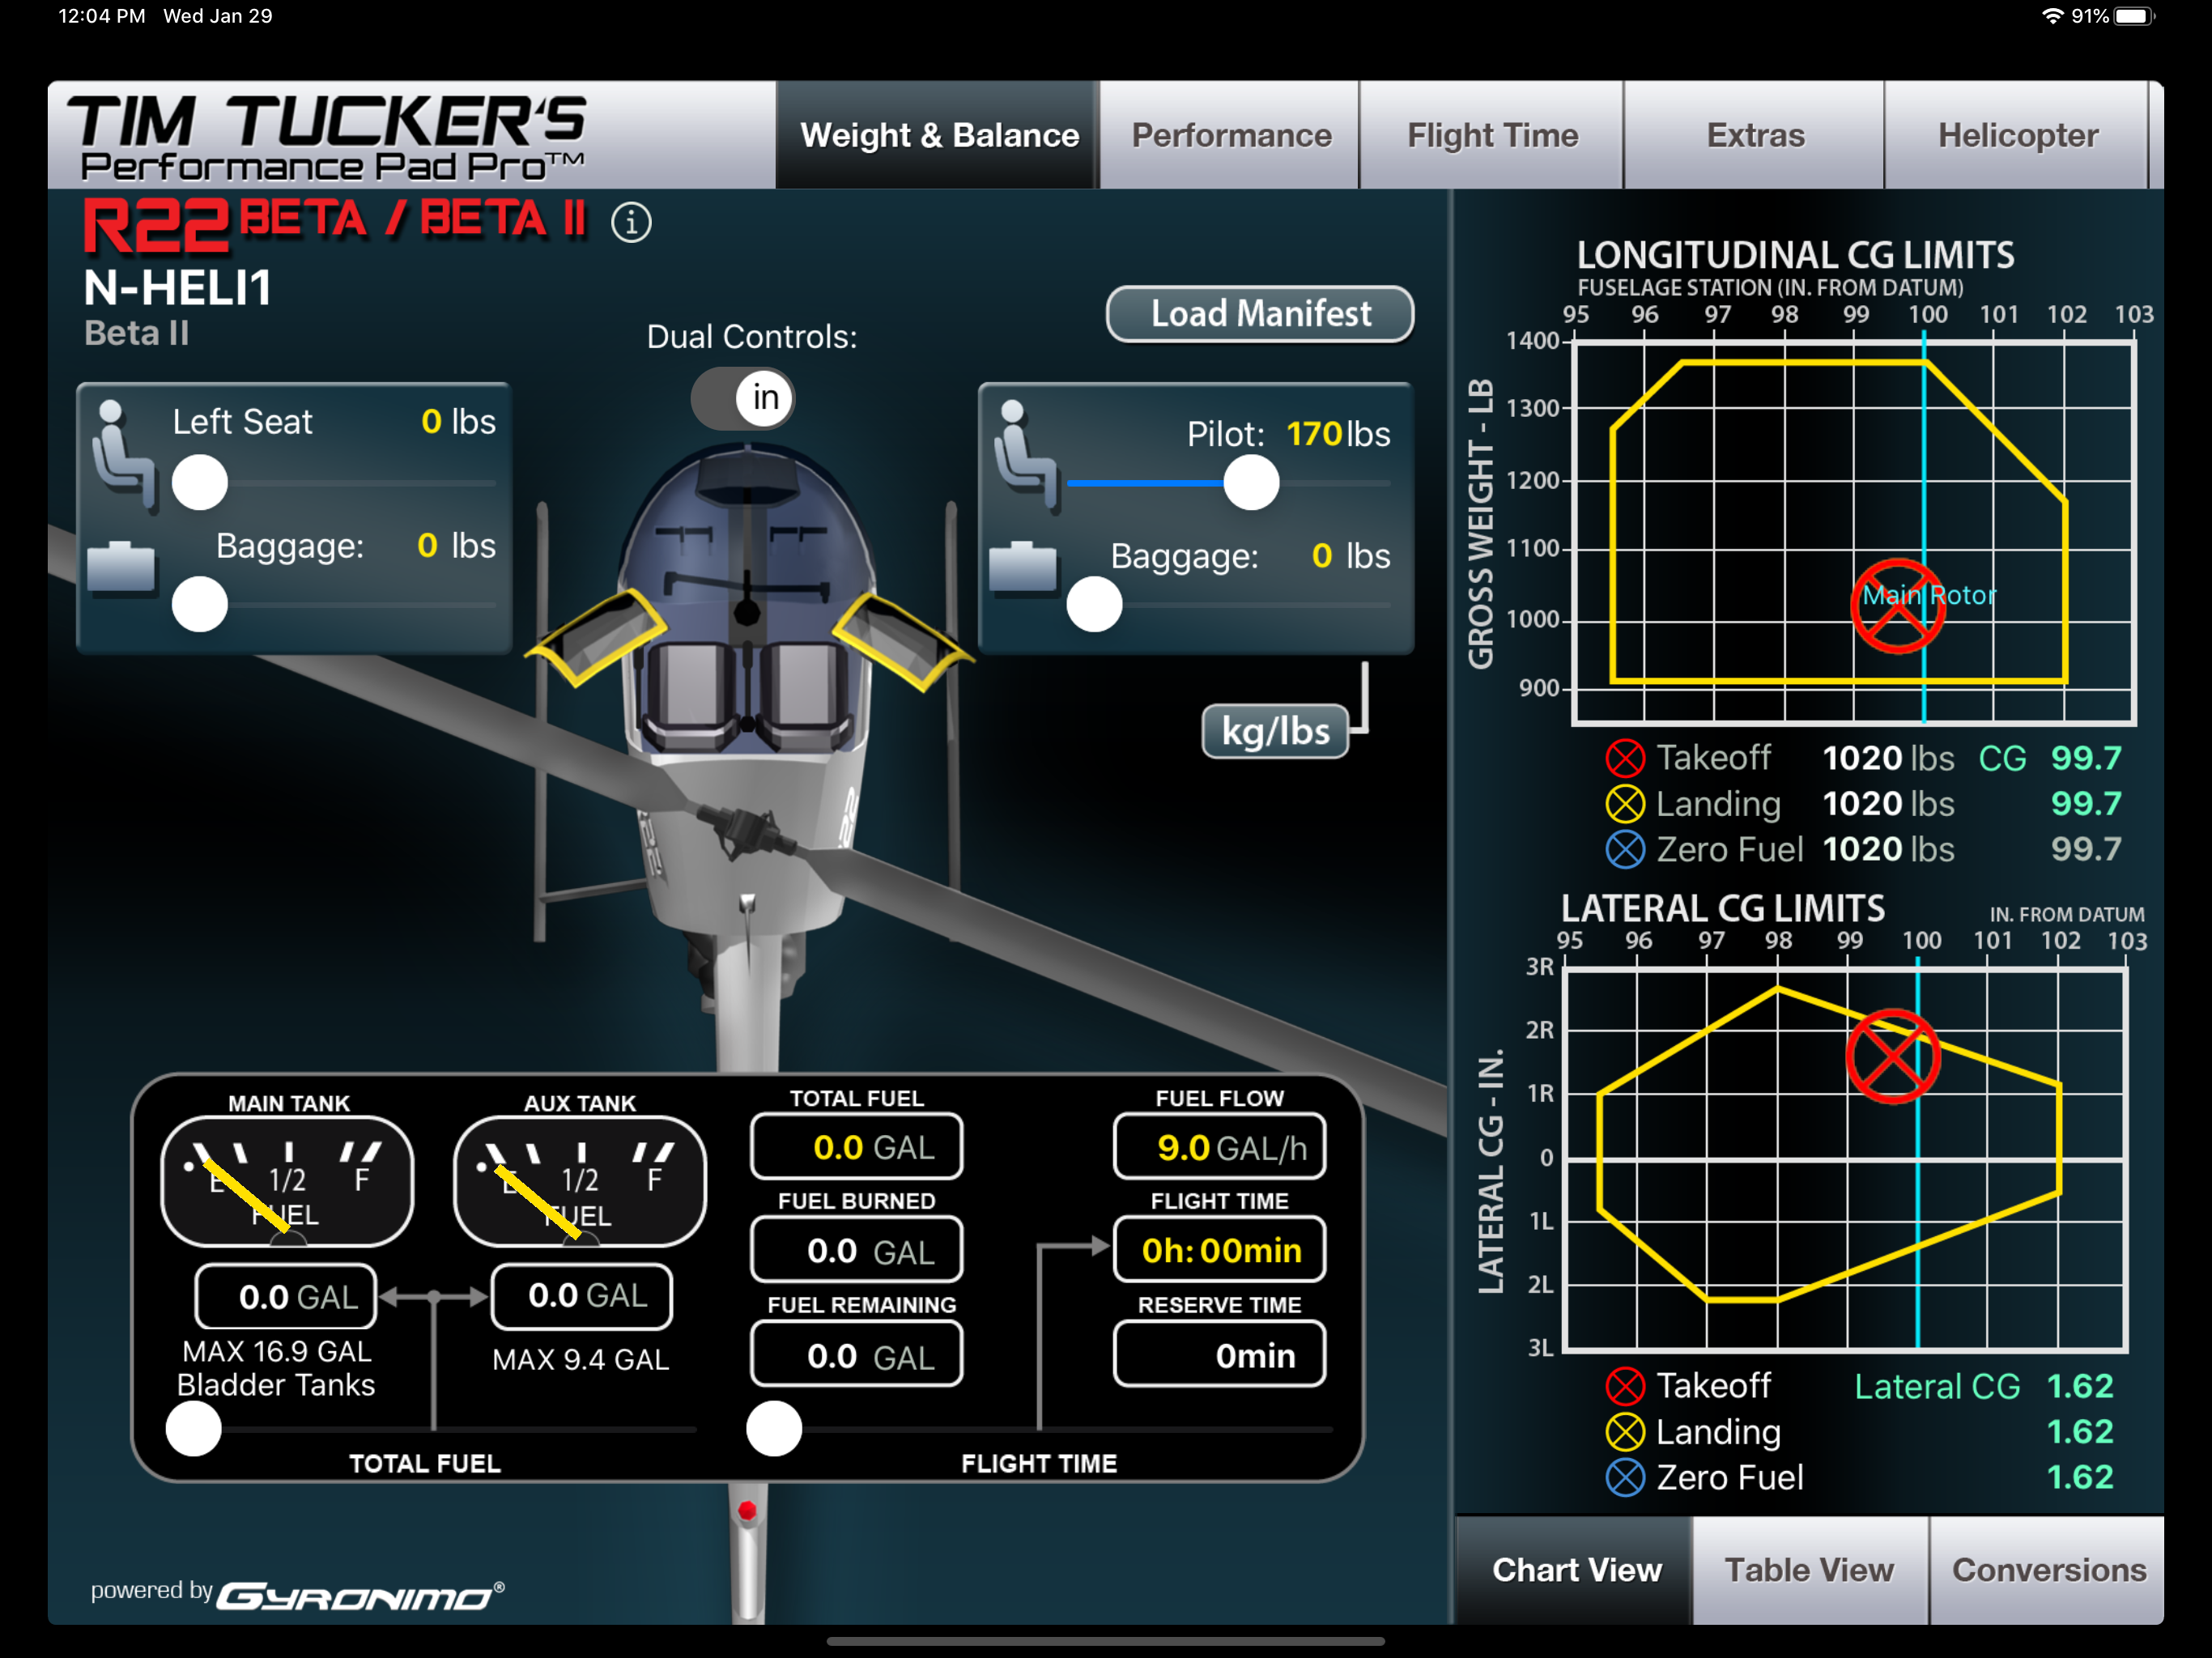
Task: Tap the red Takeoff marker in longitudinal legend
Action: (1625, 758)
